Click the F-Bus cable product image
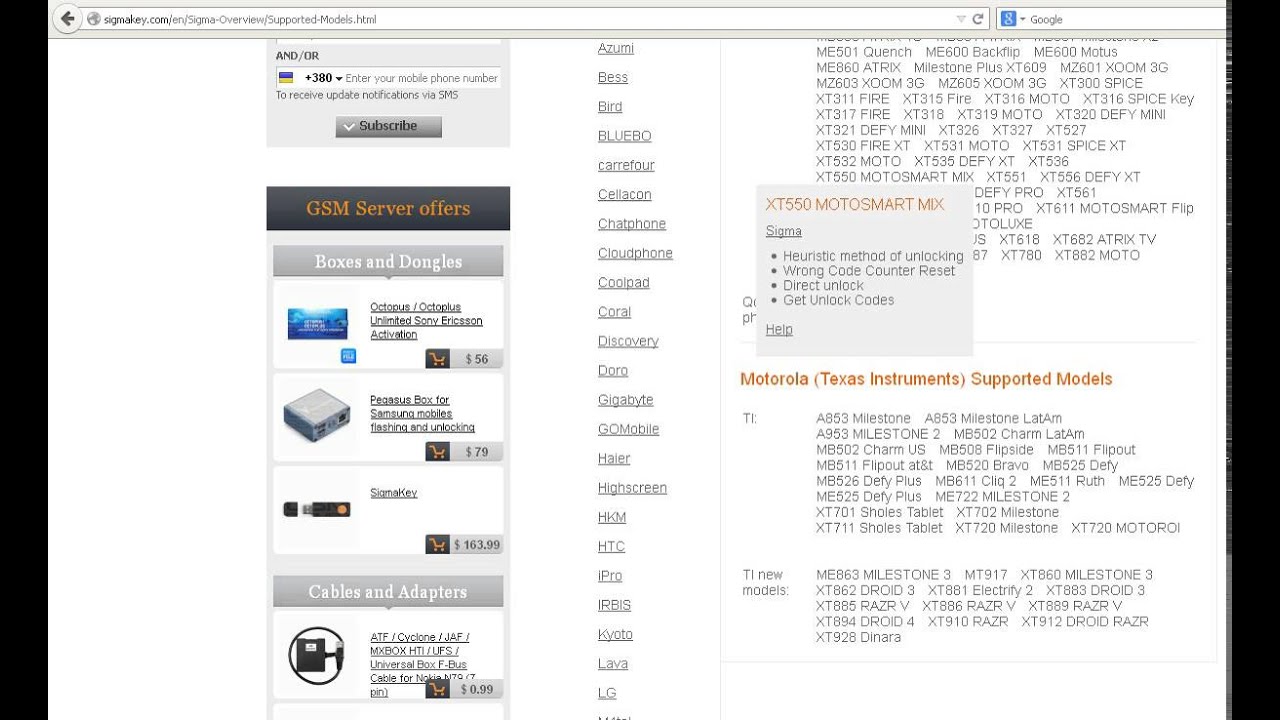Image resolution: width=1280 pixels, height=720 pixels. [318, 656]
